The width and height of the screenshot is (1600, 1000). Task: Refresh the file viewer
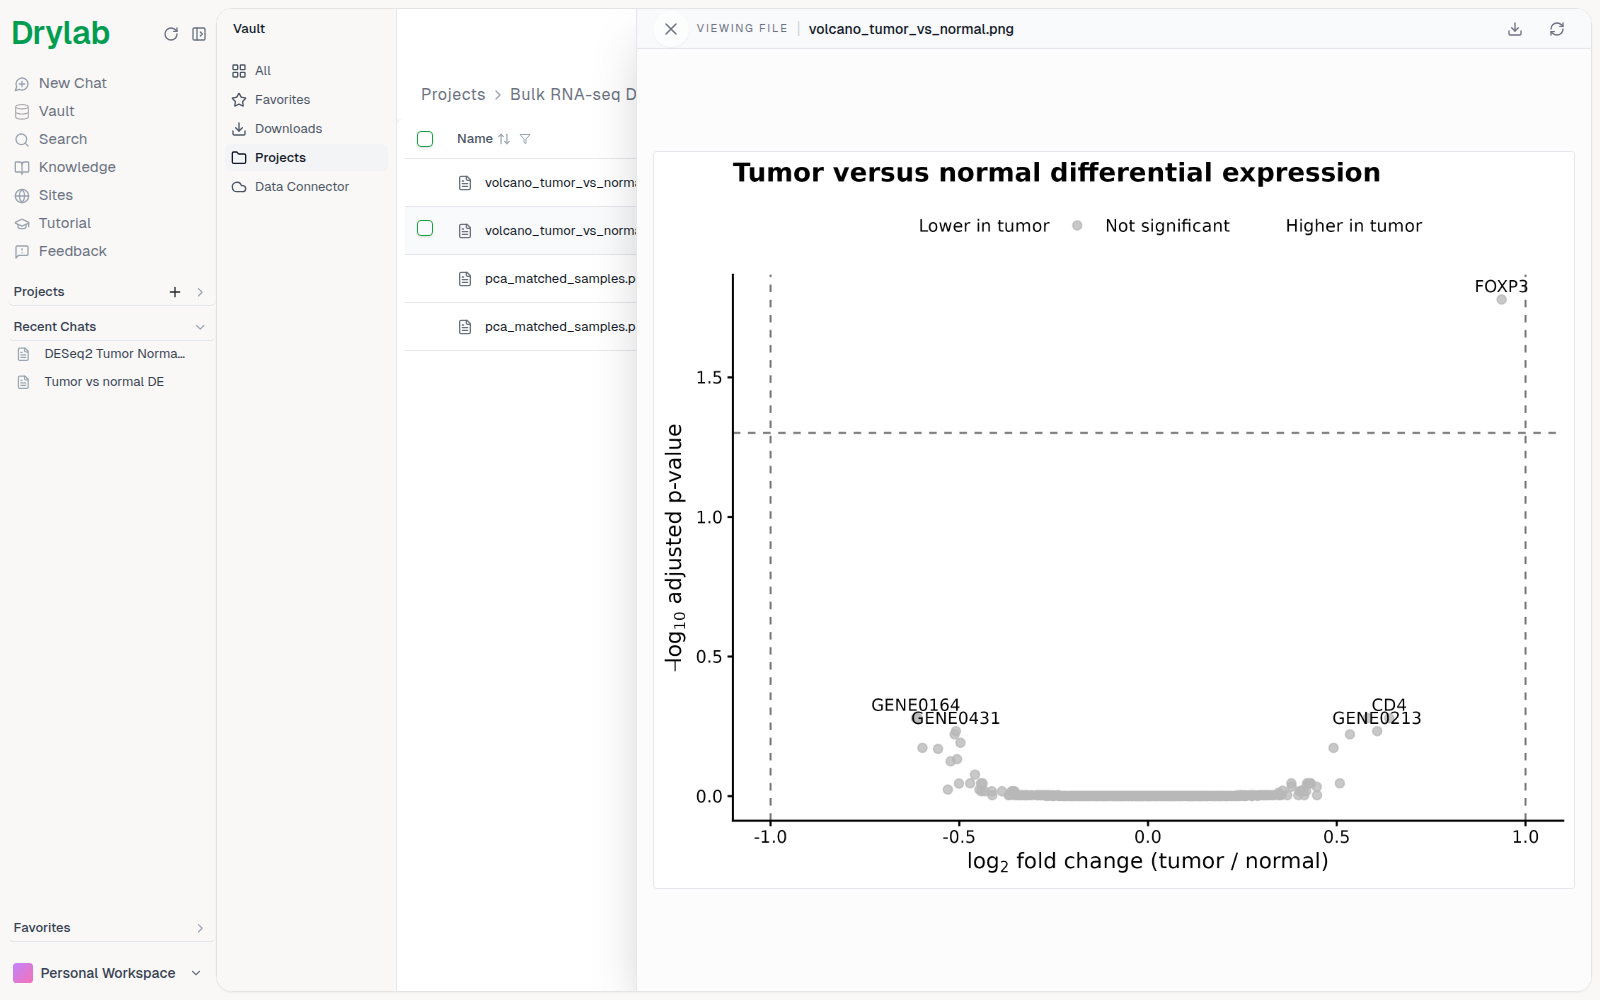(1557, 29)
